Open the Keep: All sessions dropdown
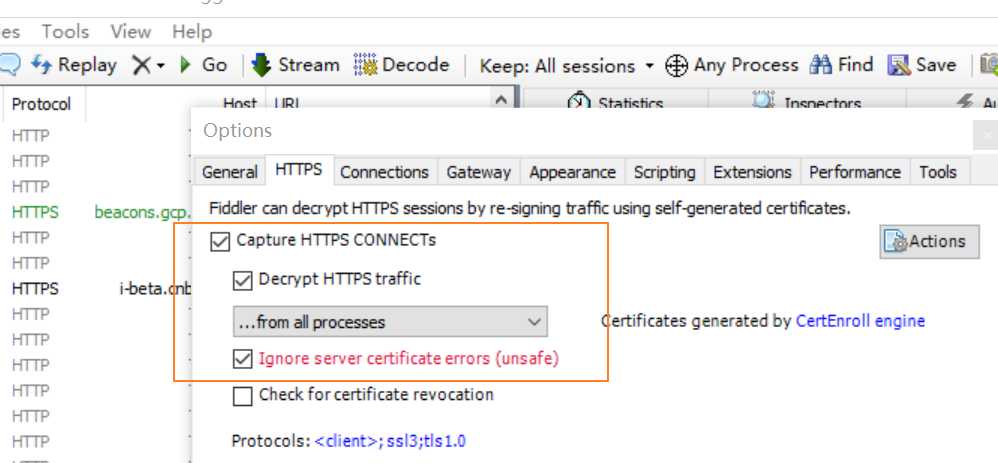The height and width of the screenshot is (463, 998). [x=566, y=66]
